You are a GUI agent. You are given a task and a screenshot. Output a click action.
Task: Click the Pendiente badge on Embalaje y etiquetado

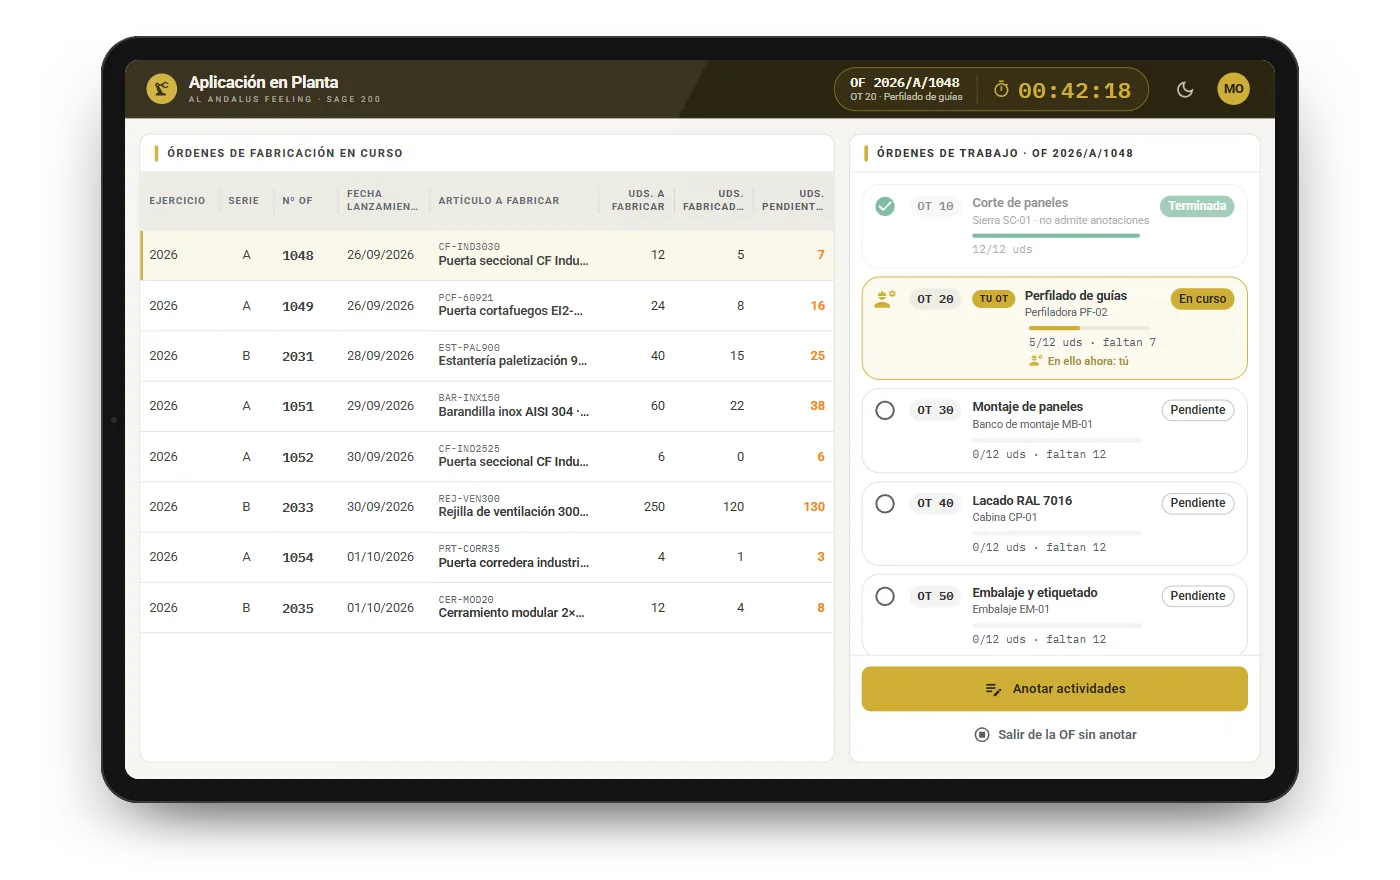tap(1198, 596)
